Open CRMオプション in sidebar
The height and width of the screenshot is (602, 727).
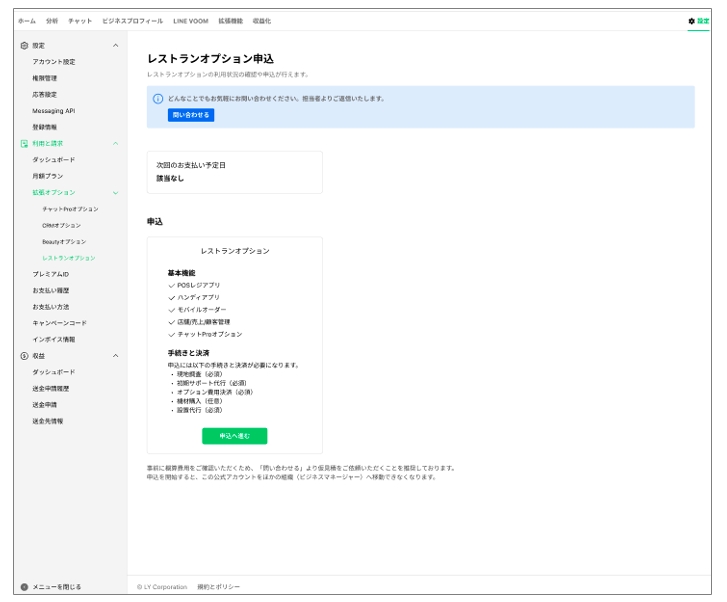point(62,225)
